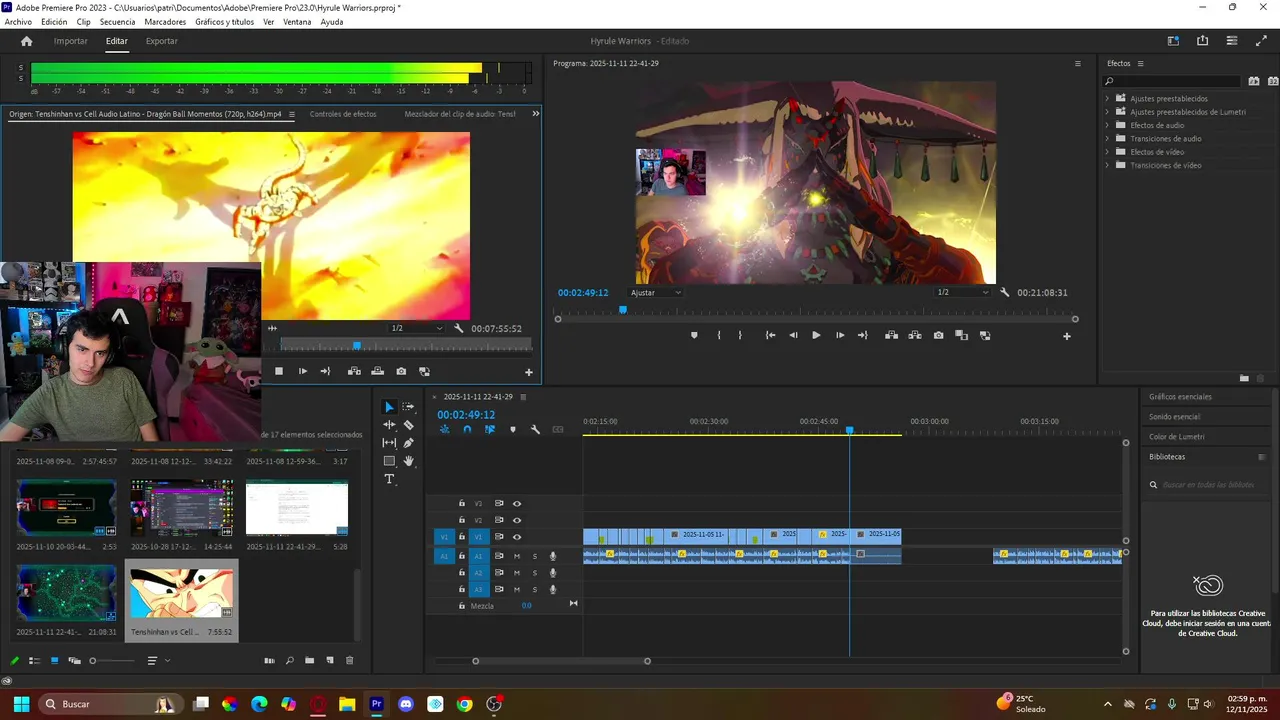Viewport: 1280px width, 720px height.
Task: Stop playback in the Source monitor
Action: point(279,372)
